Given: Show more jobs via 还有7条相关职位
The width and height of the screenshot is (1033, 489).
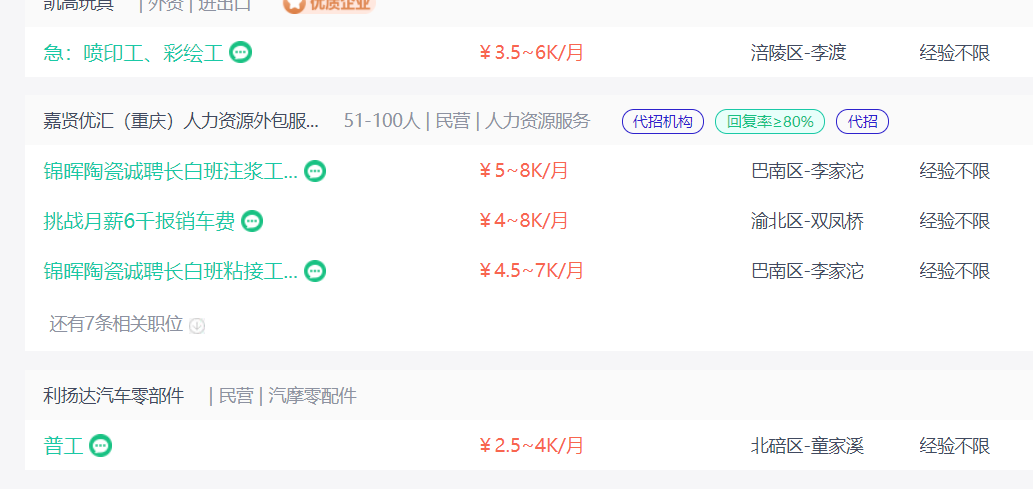Looking at the screenshot, I should [116, 324].
